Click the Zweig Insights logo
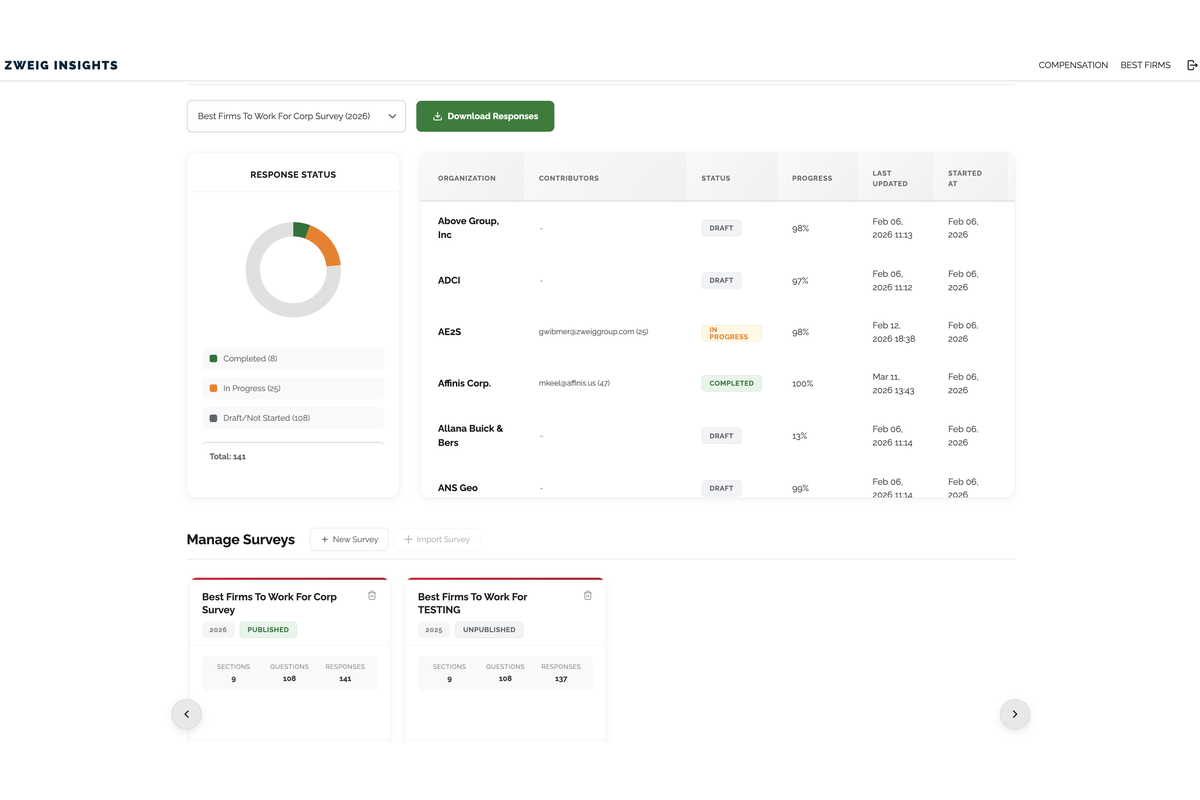This screenshot has height=800, width=1200. [x=61, y=65]
